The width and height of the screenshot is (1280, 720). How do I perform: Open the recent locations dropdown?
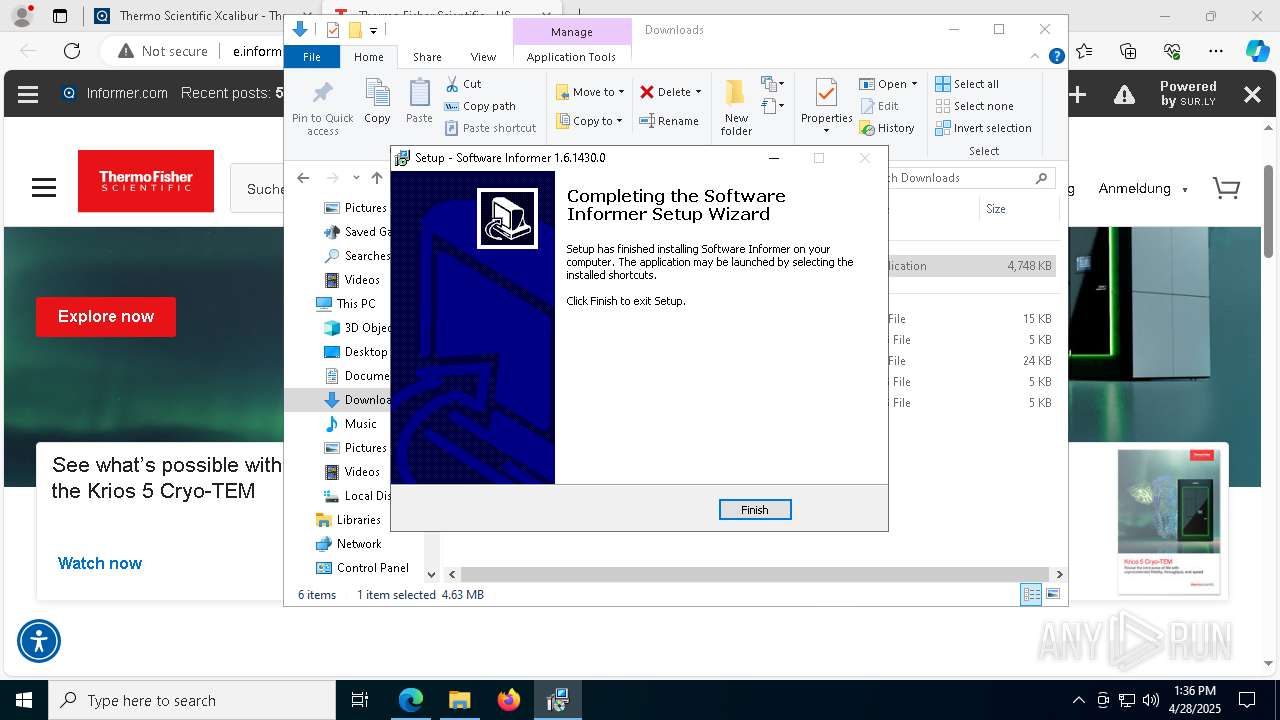pyautogui.click(x=356, y=178)
